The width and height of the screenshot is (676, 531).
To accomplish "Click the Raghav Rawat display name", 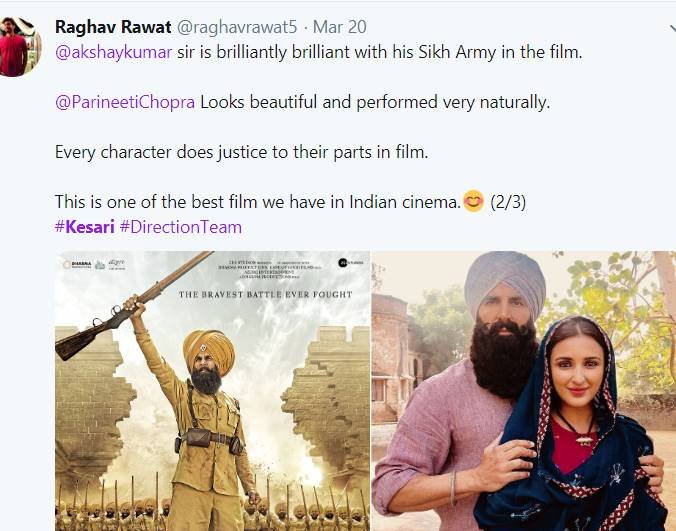I will pyautogui.click(x=113, y=27).
